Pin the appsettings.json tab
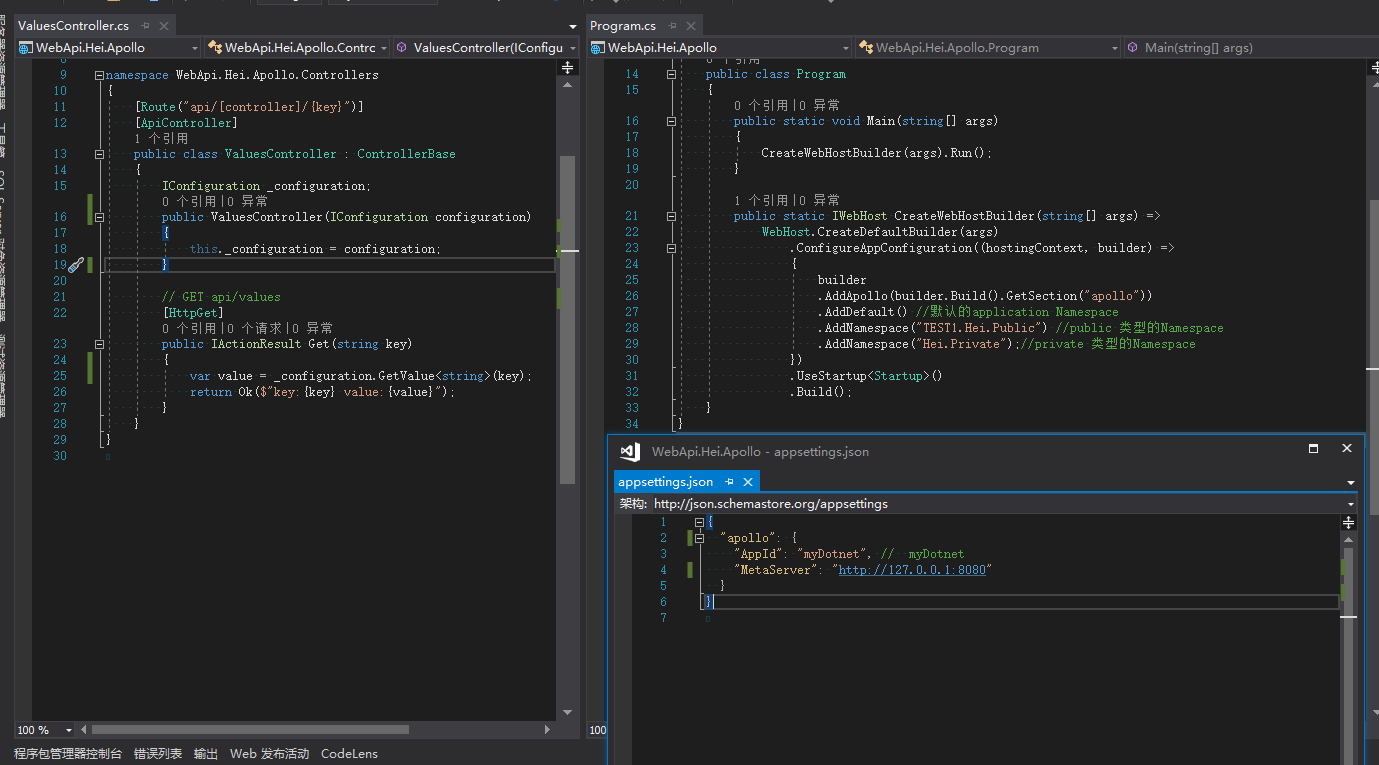 point(730,482)
